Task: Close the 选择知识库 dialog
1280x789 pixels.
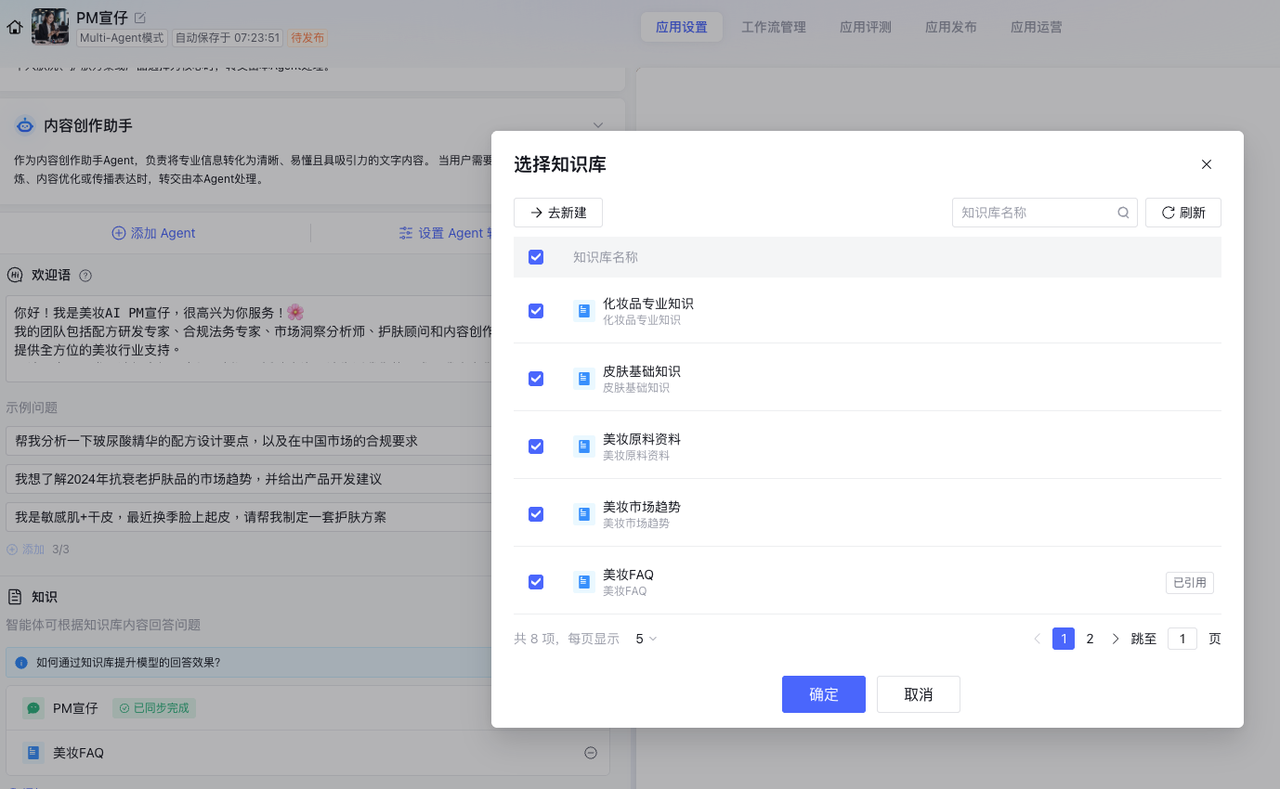Action: 1206,165
